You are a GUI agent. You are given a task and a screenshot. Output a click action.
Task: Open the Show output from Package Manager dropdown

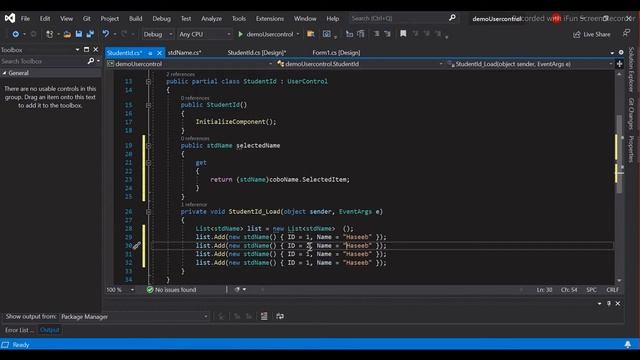pyautogui.click(x=135, y=317)
